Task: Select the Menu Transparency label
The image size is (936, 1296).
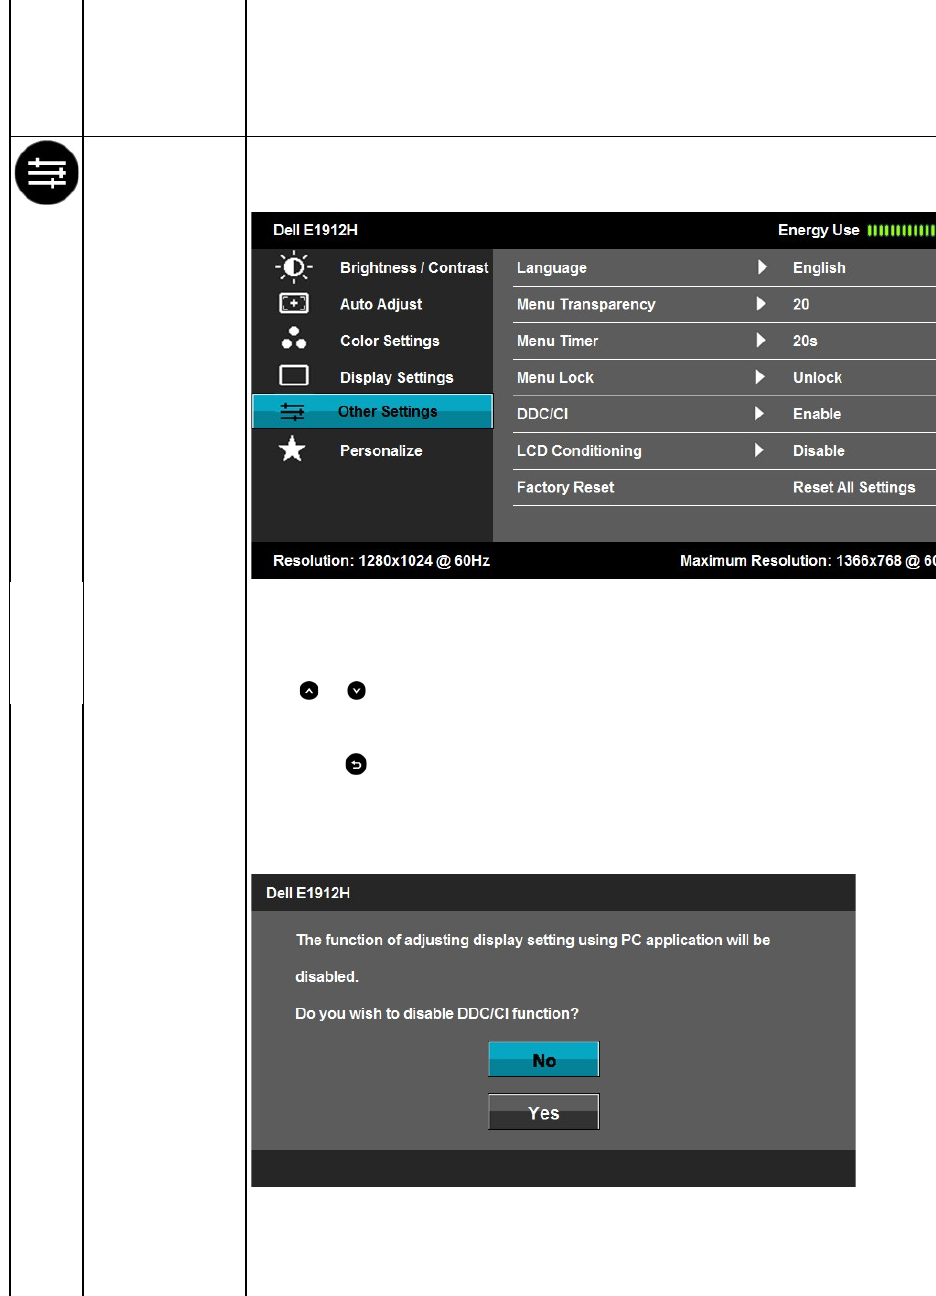Action: pyautogui.click(x=586, y=304)
